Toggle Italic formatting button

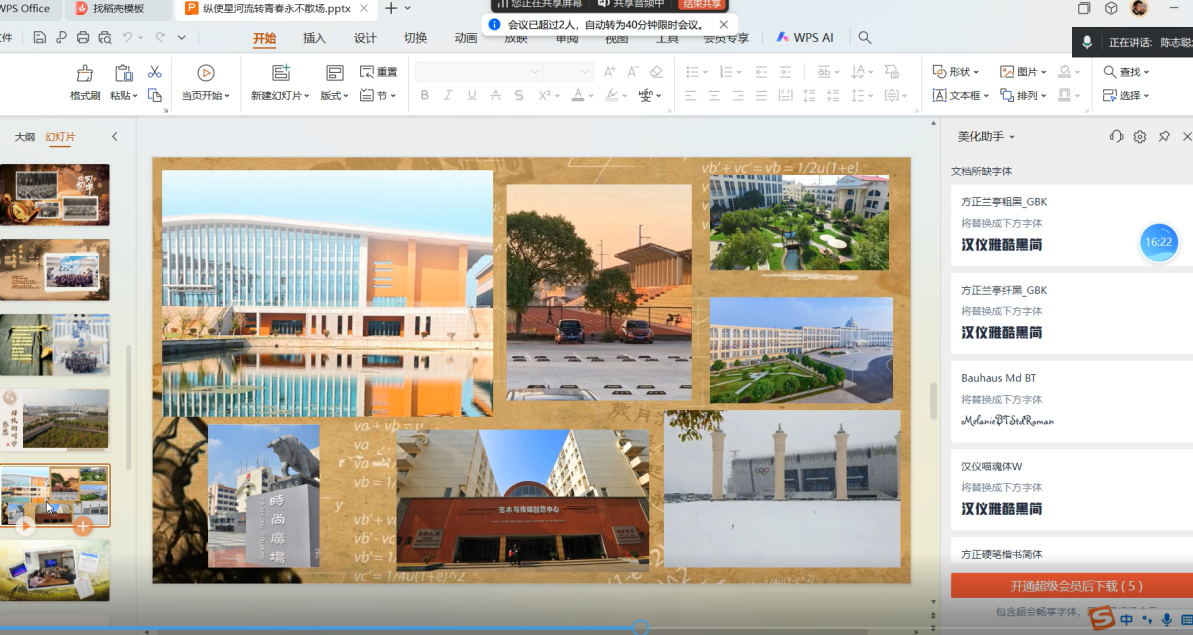pyautogui.click(x=447, y=95)
